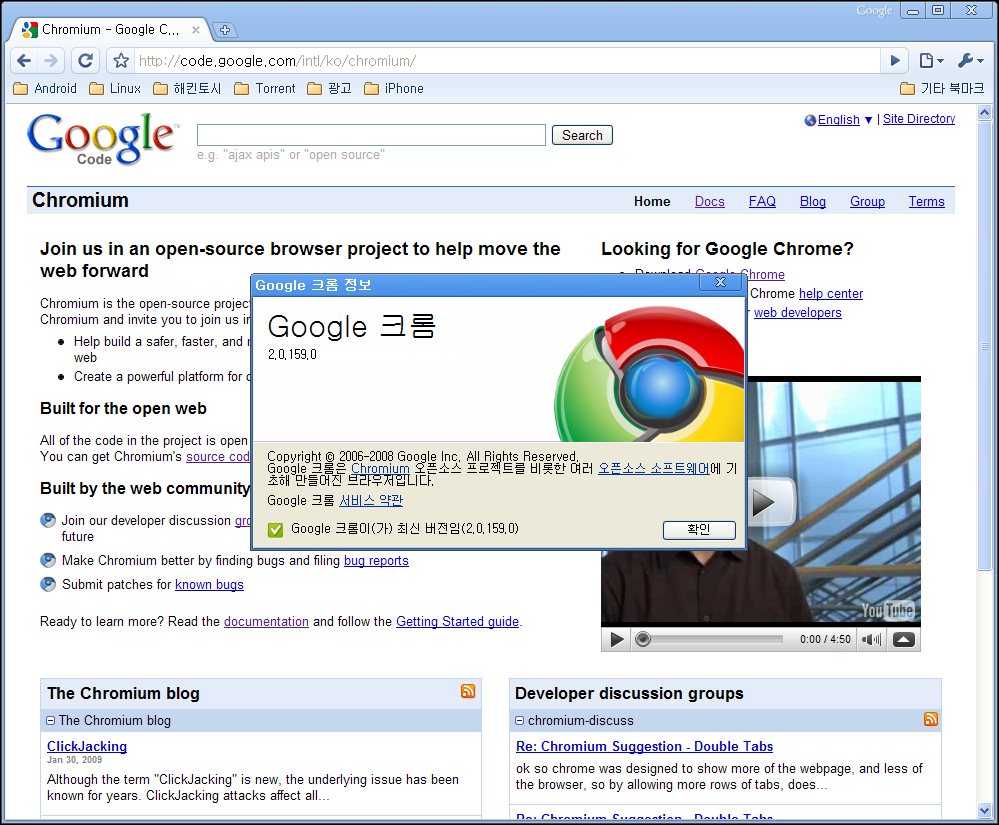Open the Linux bookmark folder
This screenshot has height=825, width=999.
tap(115, 89)
